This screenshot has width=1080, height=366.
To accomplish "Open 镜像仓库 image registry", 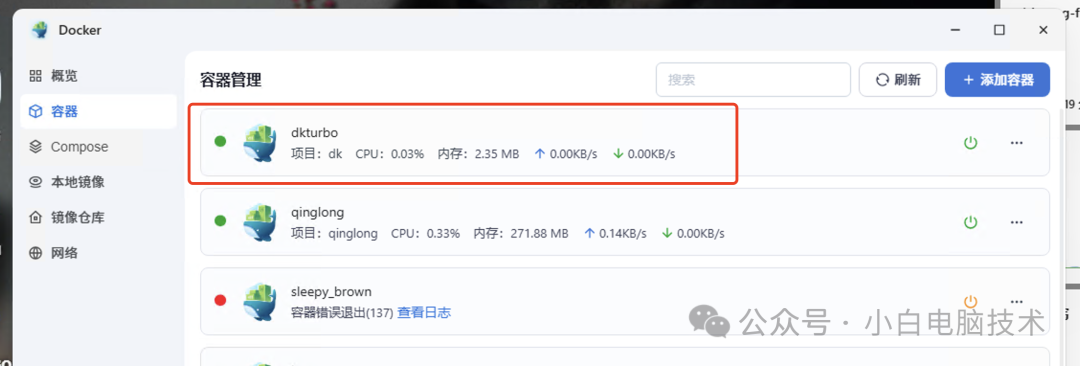I will pyautogui.click(x=67, y=218).
